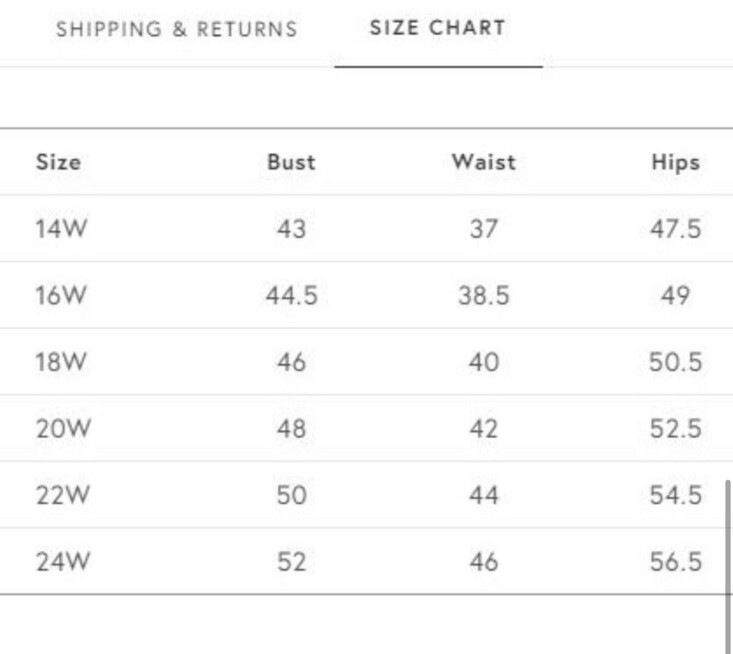Click the vertical scrollbar at the right edge
Image resolution: width=733 pixels, height=654 pixels.
[x=728, y=567]
